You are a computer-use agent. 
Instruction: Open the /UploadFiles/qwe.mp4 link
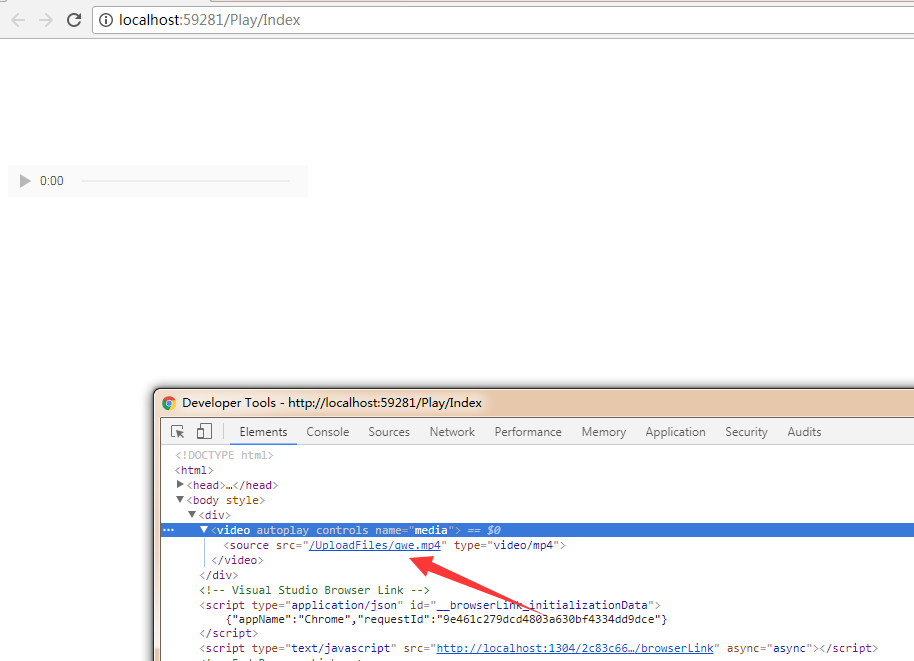[x=375, y=546]
